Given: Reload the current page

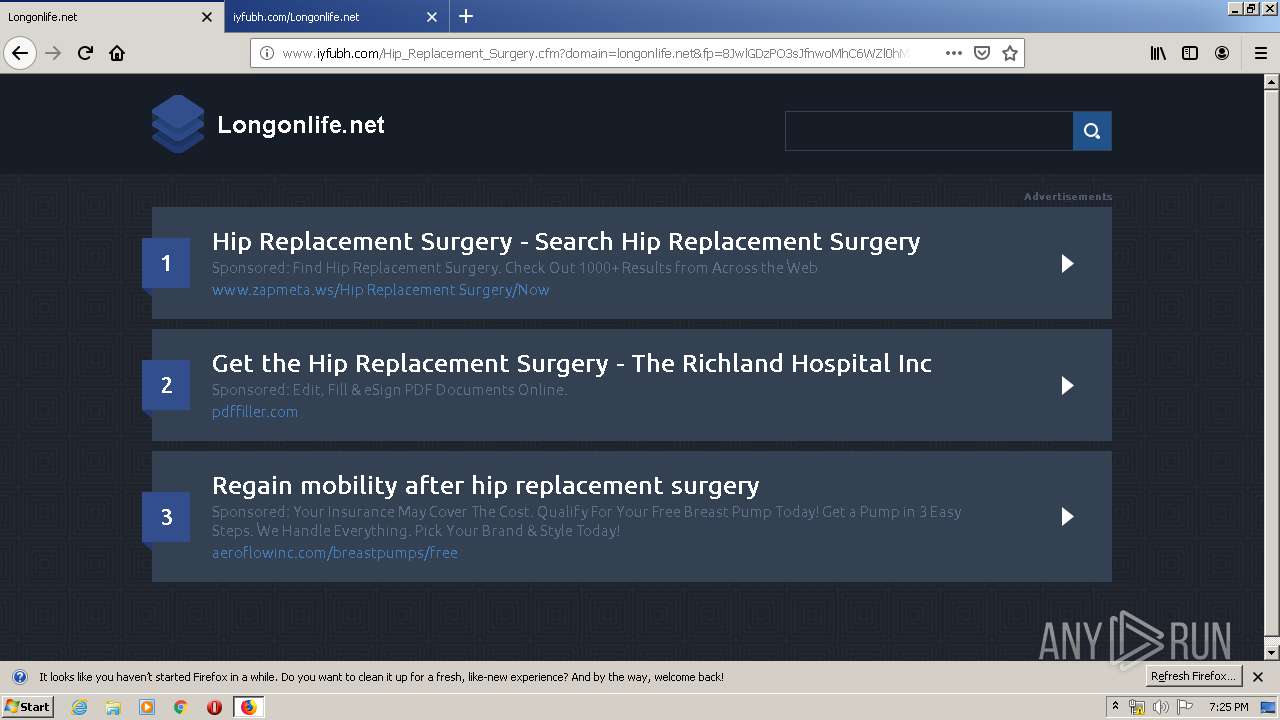Looking at the screenshot, I should tap(86, 53).
